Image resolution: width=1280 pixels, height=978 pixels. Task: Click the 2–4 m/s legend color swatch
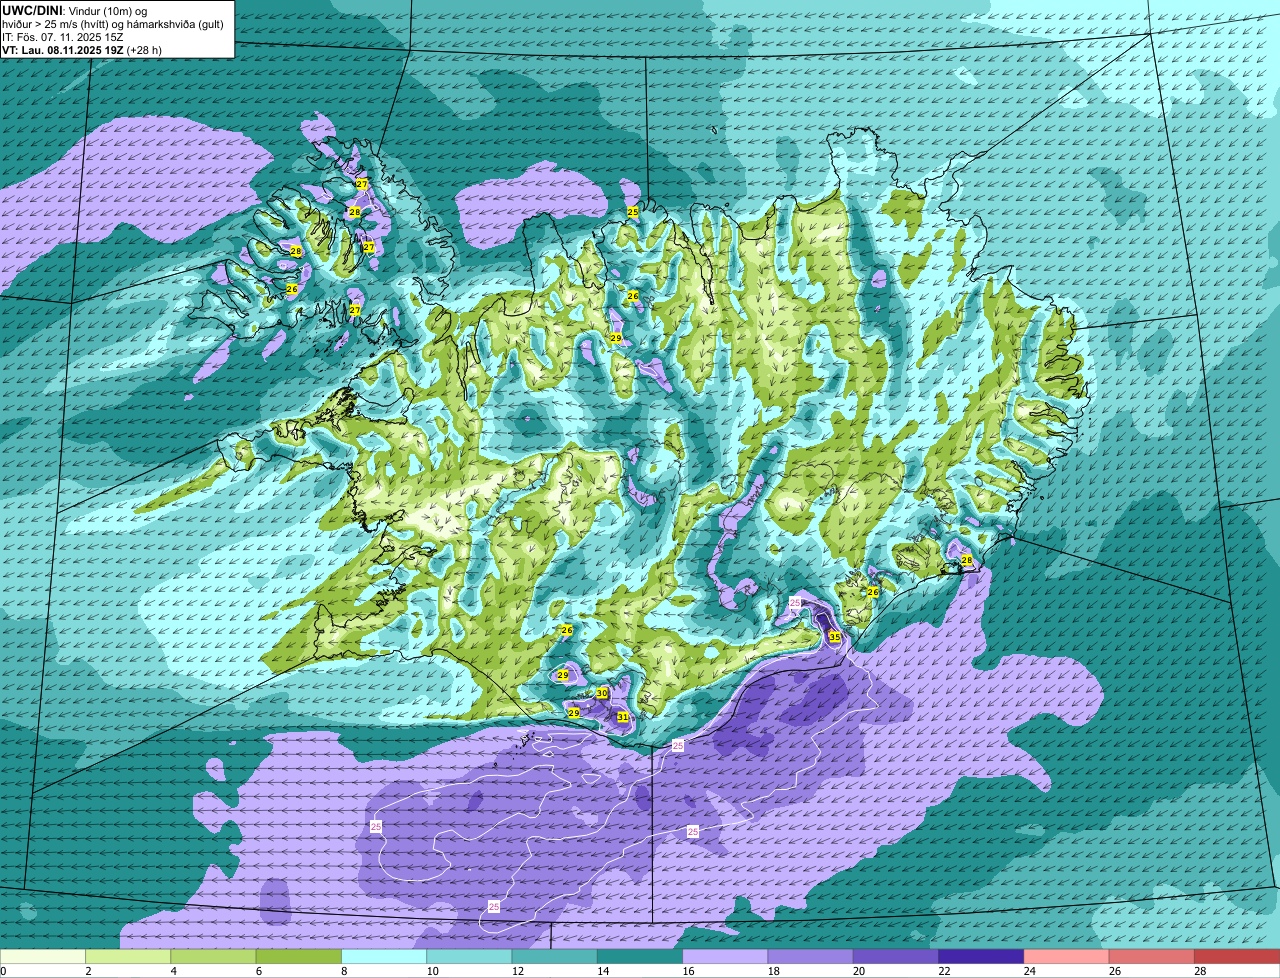(x=128, y=956)
